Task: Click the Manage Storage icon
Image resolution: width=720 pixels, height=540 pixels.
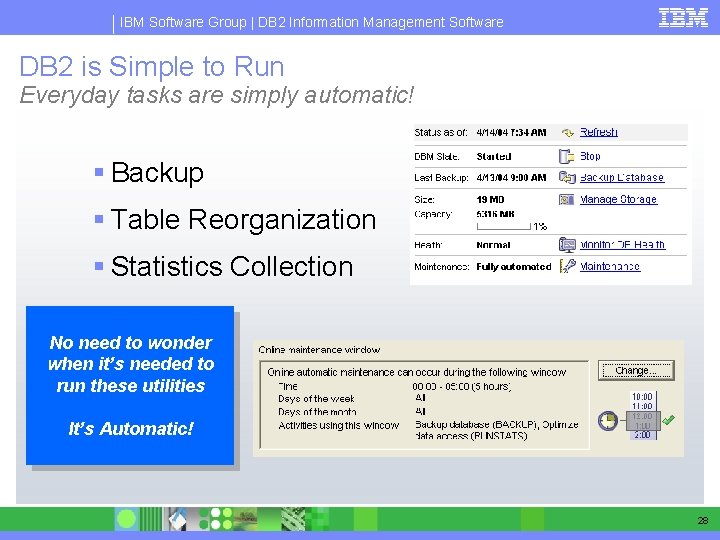Action: coord(566,199)
